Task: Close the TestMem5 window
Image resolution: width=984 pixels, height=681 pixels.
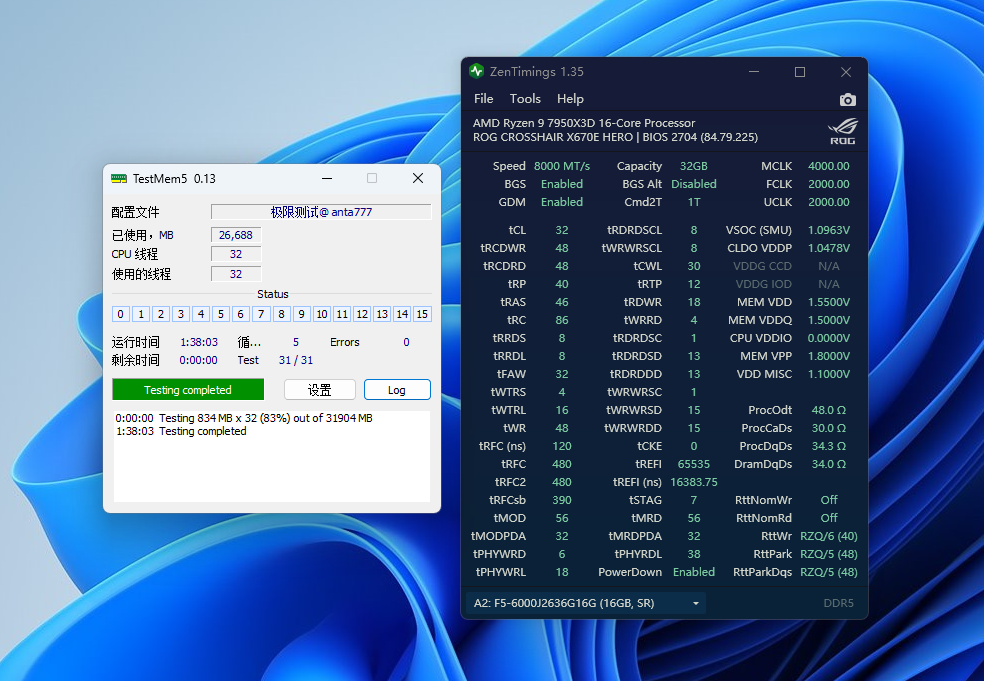Action: point(418,178)
